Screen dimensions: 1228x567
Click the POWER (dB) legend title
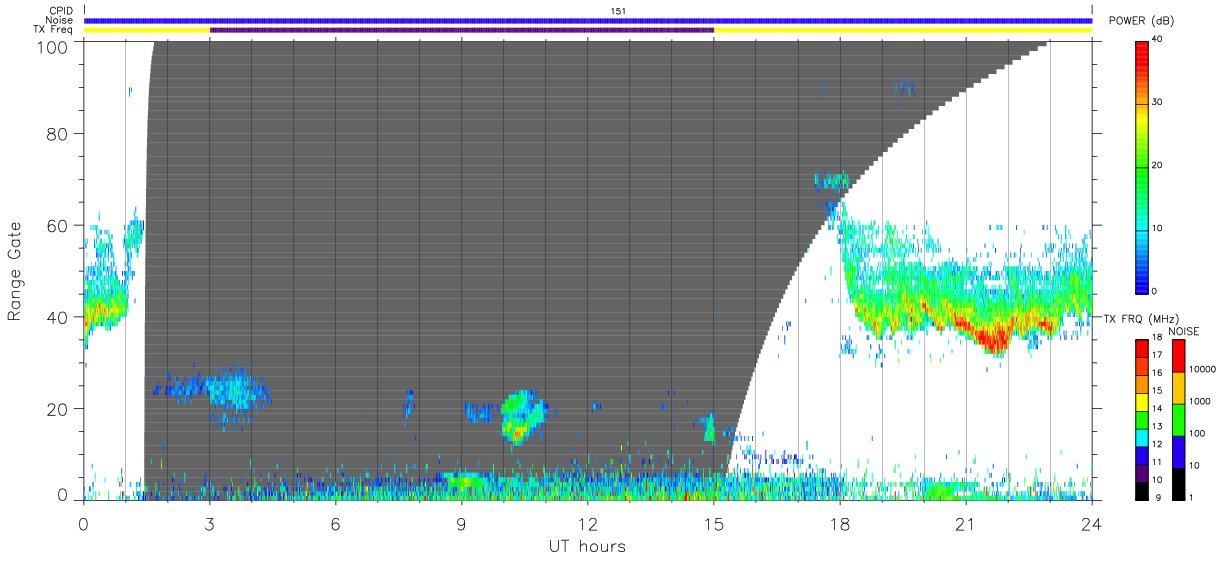coord(1142,21)
